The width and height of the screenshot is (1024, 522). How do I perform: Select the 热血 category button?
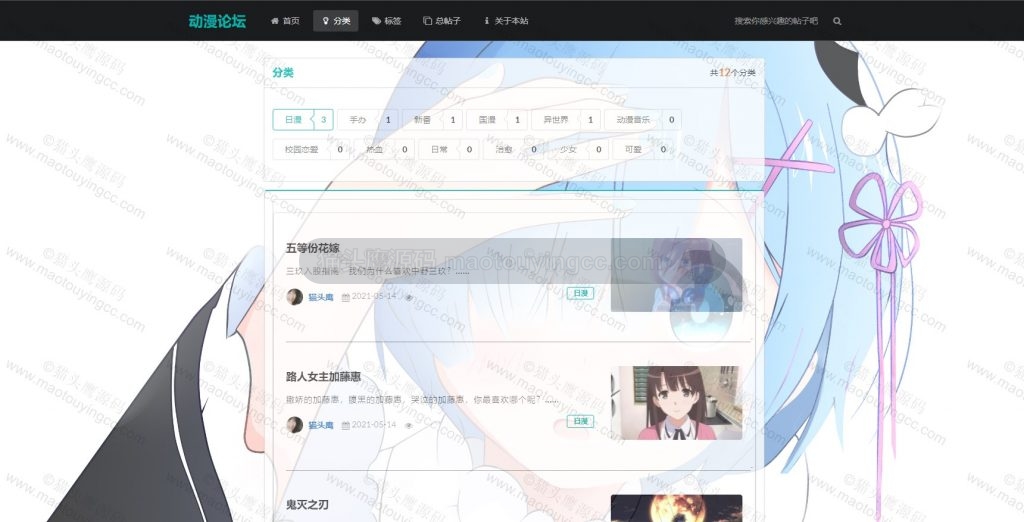click(x=384, y=149)
